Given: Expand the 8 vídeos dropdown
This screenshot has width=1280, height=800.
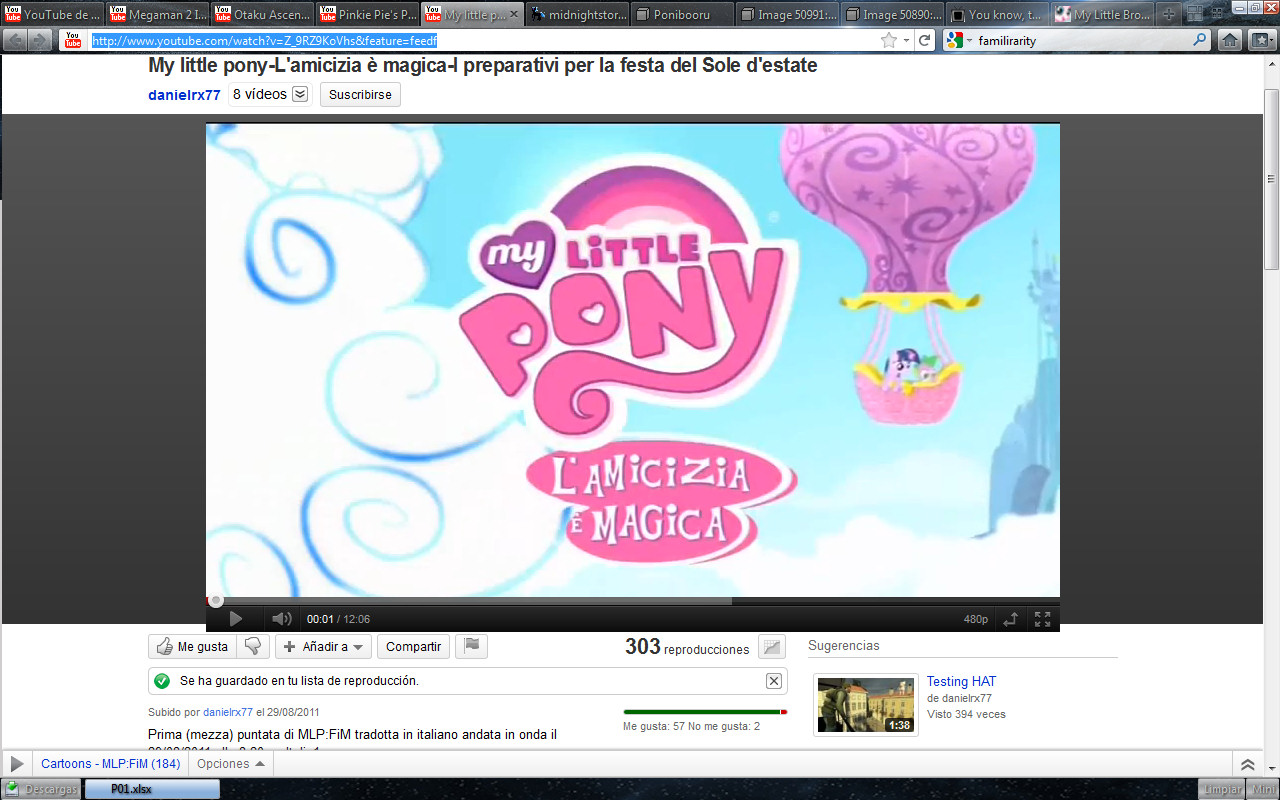Looking at the screenshot, I should tap(271, 94).
